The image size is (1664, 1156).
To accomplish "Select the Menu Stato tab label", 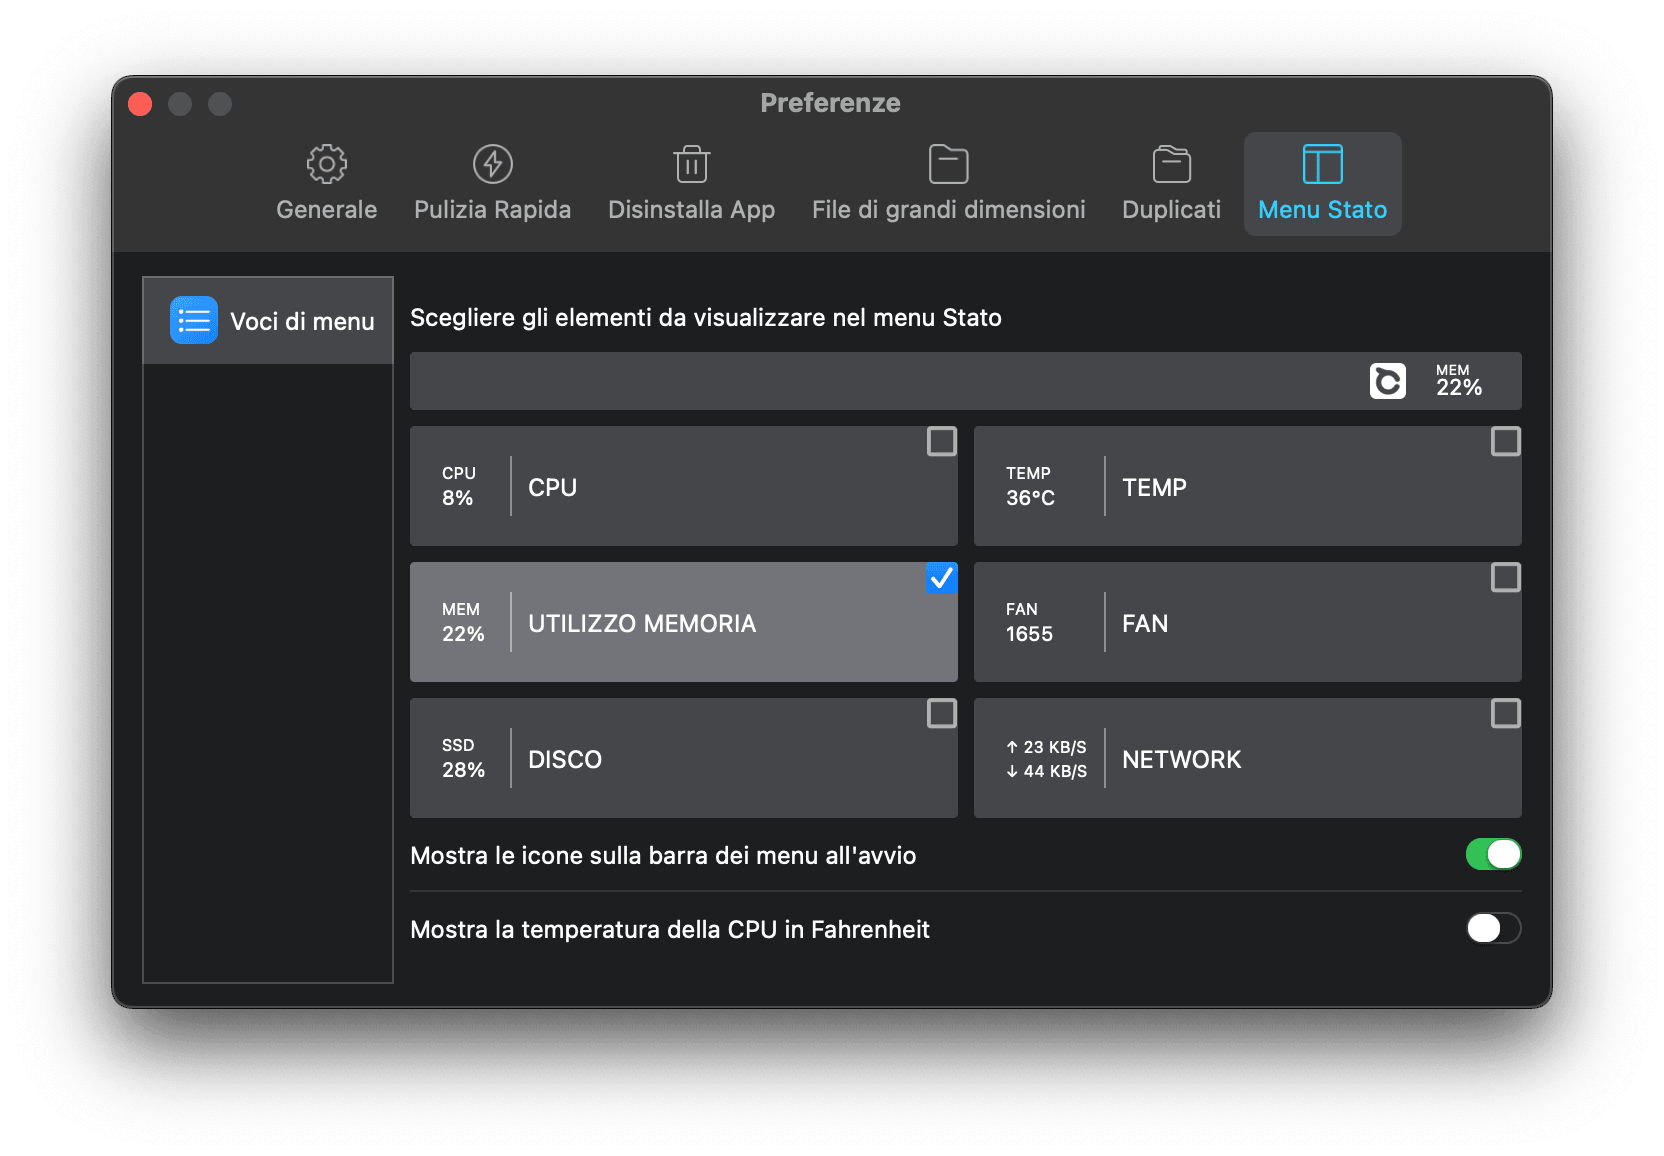I will click(1322, 210).
